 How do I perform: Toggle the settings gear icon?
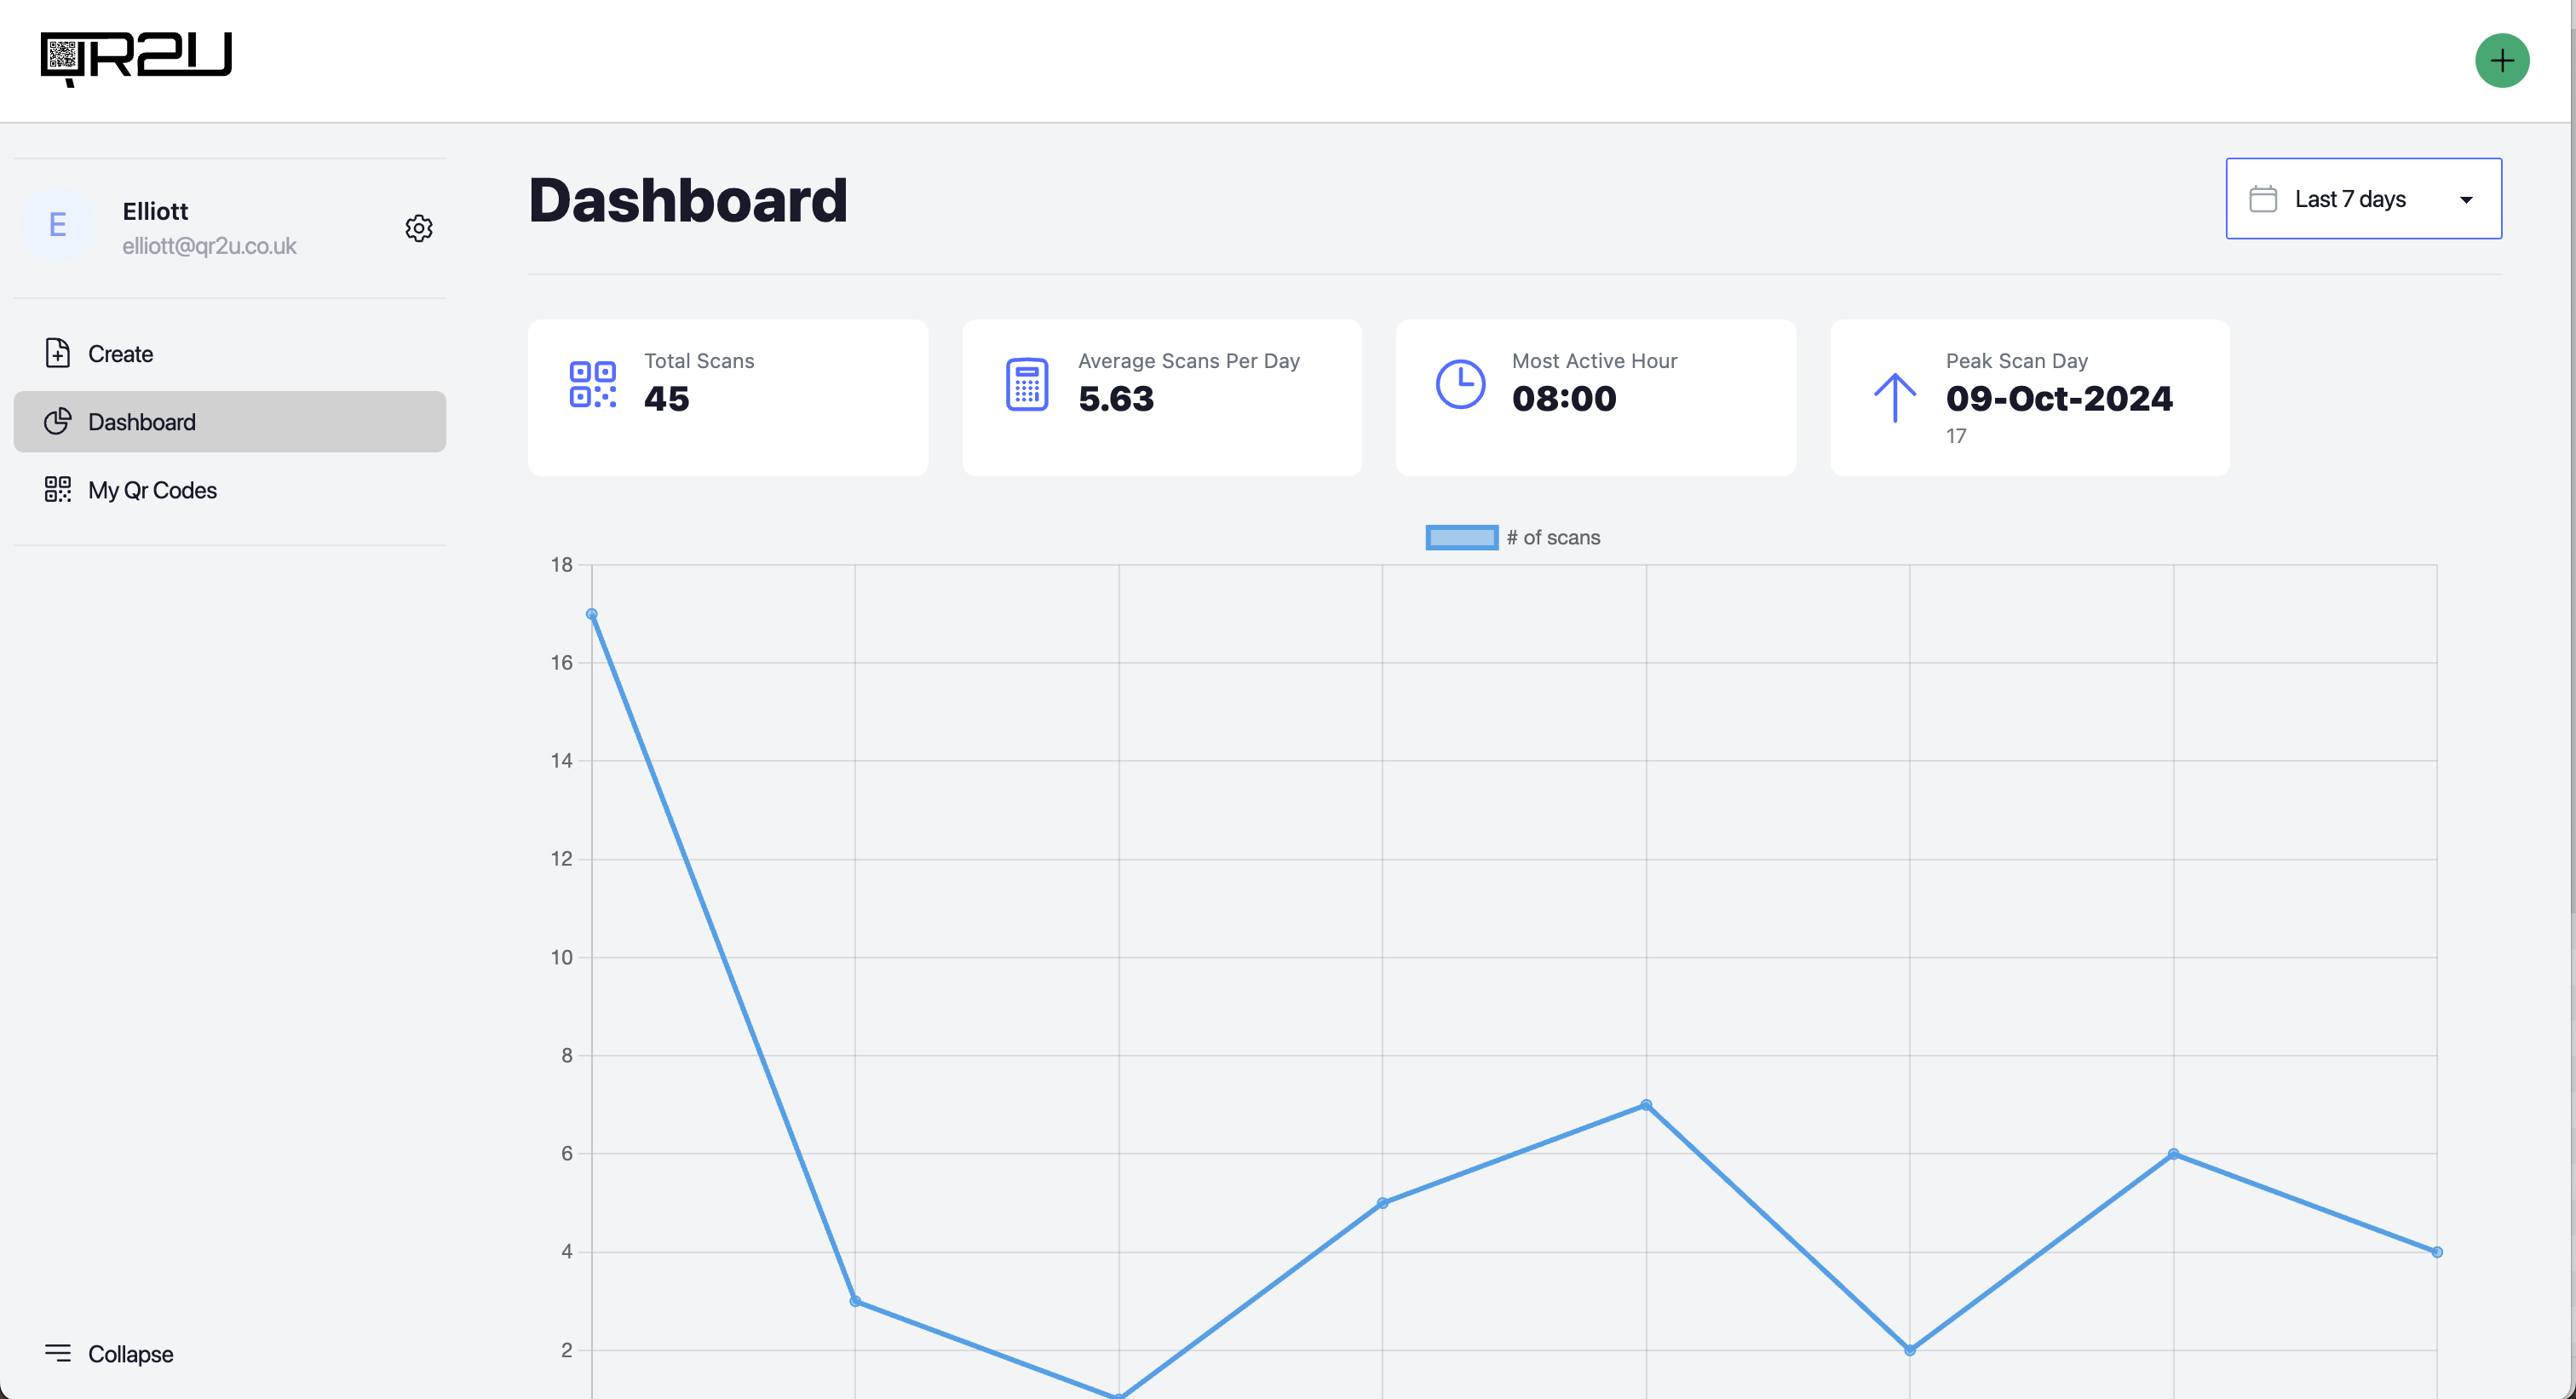click(x=418, y=226)
